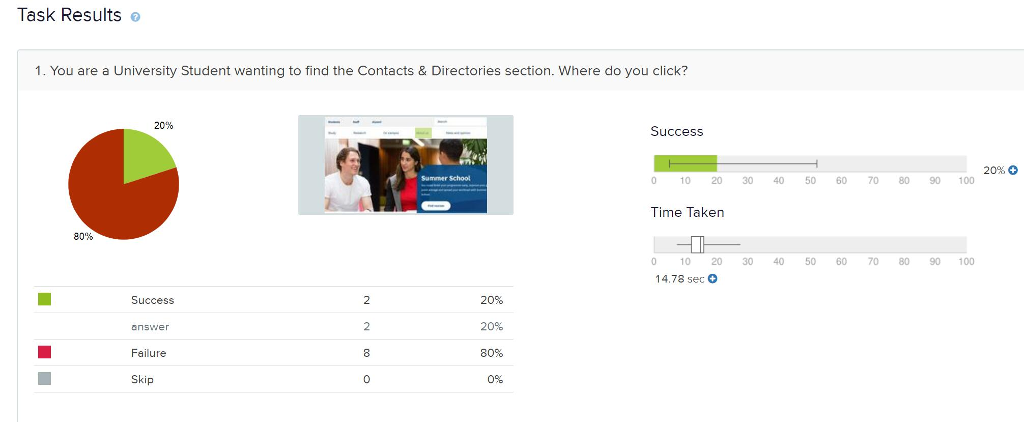Expand the 14.78 sec plus icon
The width and height of the screenshot is (1024, 422).
[x=712, y=279]
